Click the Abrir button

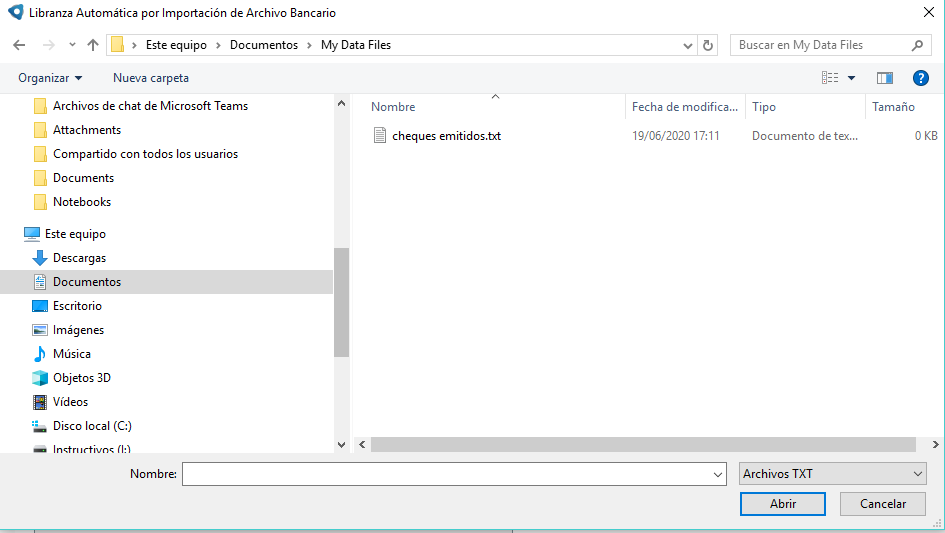tap(782, 504)
